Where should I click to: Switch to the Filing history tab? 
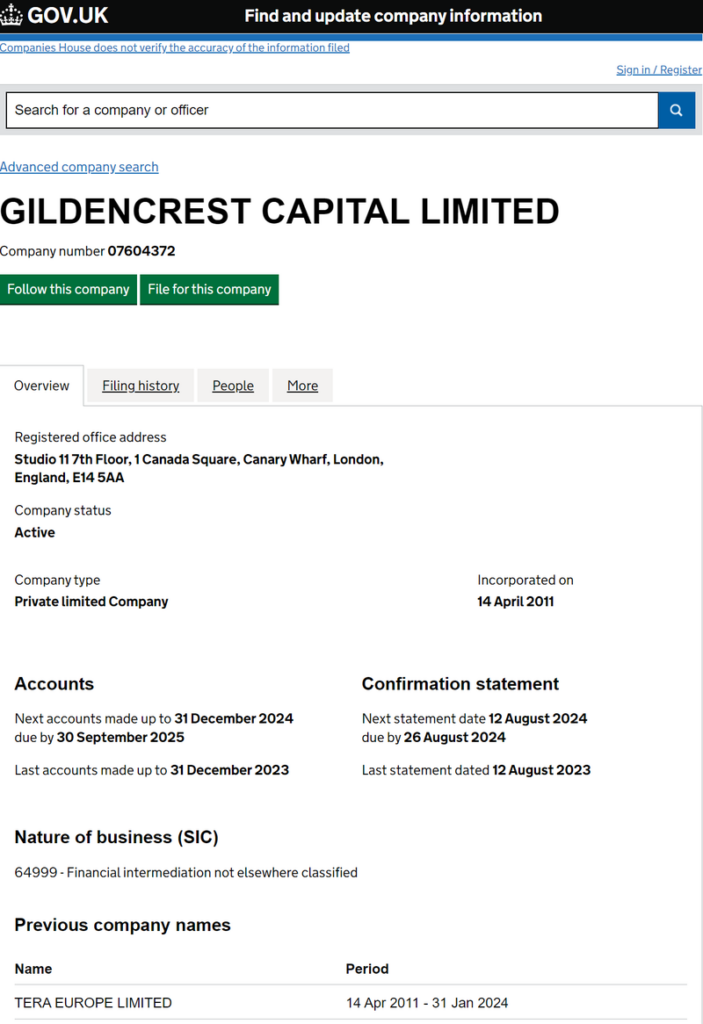(141, 386)
